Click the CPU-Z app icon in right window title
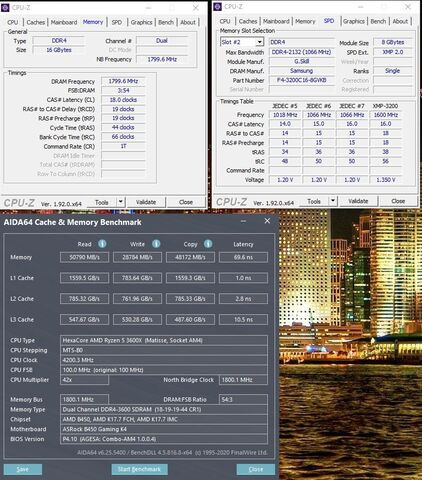This screenshot has width=422, height=480. [x=218, y=7]
